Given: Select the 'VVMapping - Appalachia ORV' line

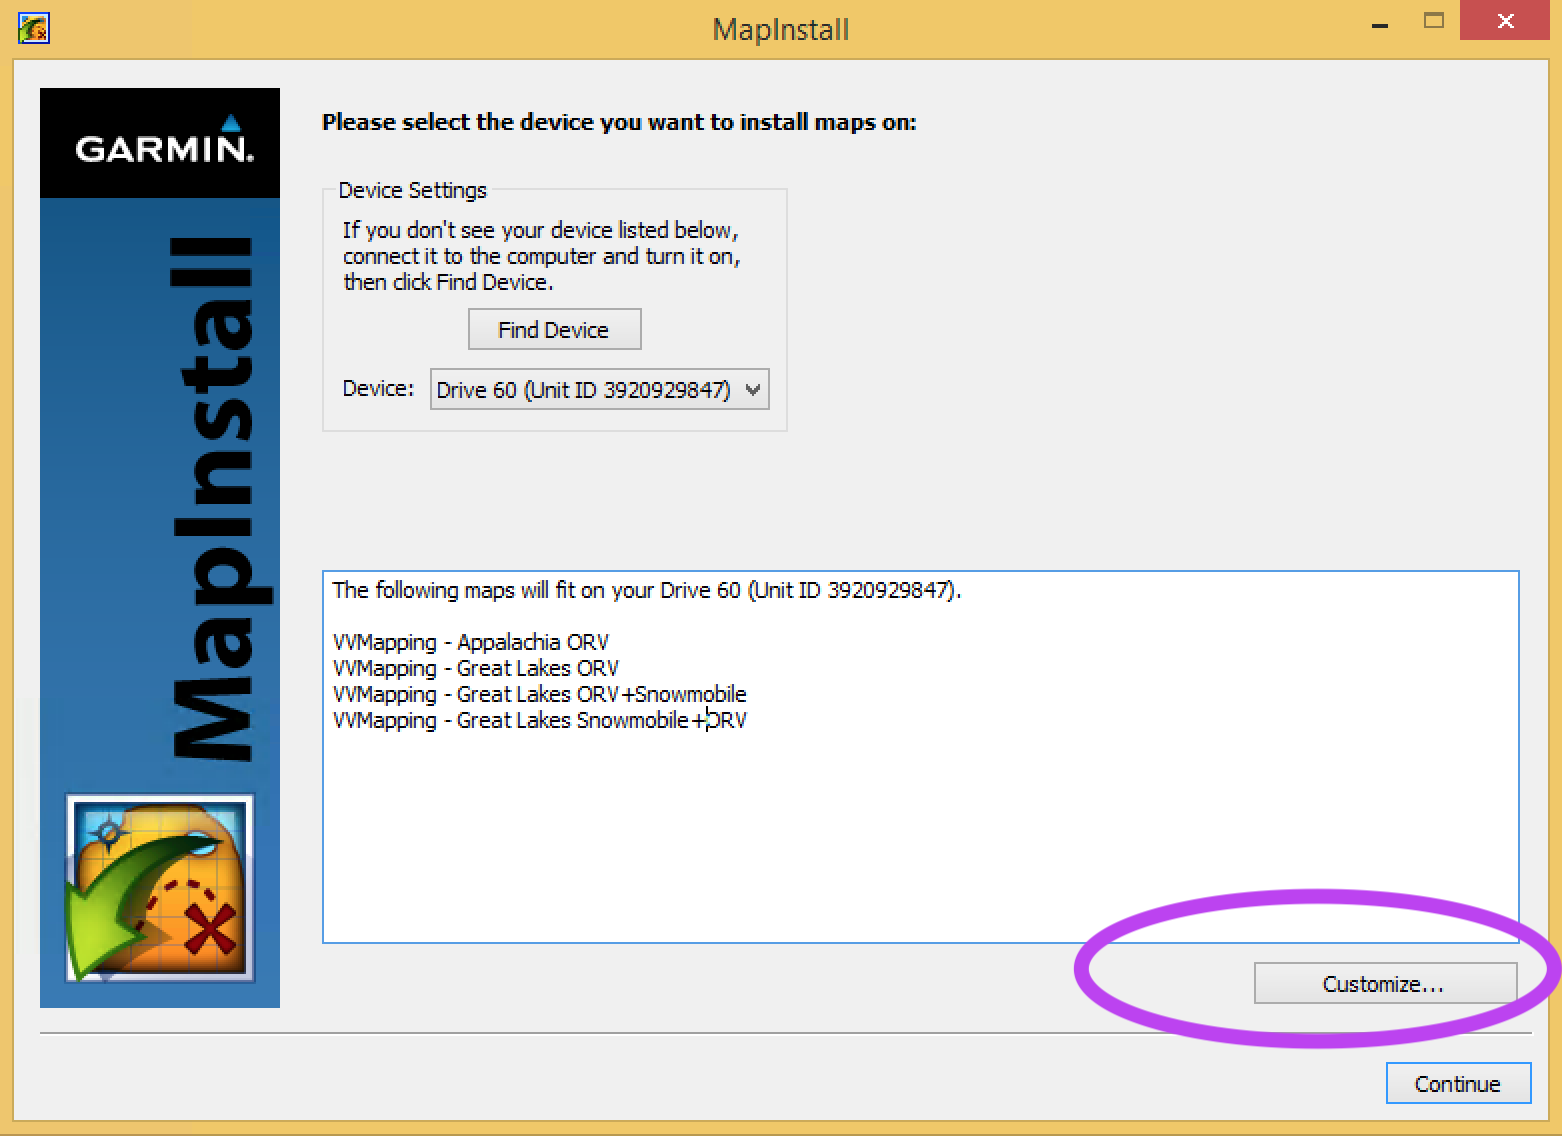Looking at the screenshot, I should (470, 642).
